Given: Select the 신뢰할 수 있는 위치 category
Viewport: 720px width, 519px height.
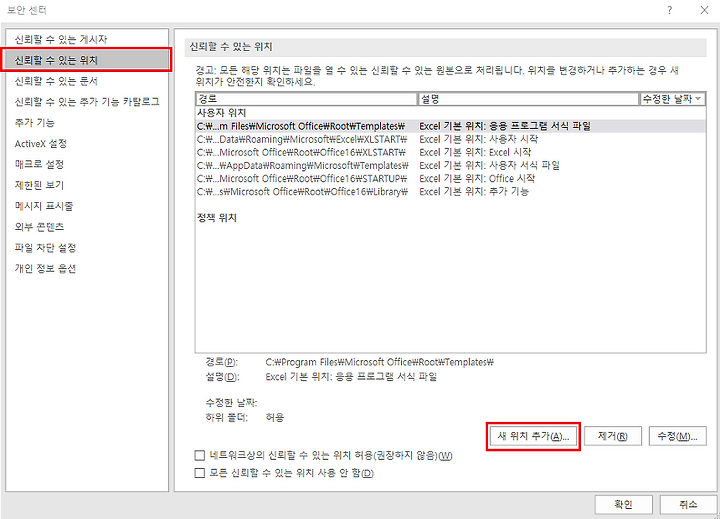Looking at the screenshot, I should click(86, 60).
